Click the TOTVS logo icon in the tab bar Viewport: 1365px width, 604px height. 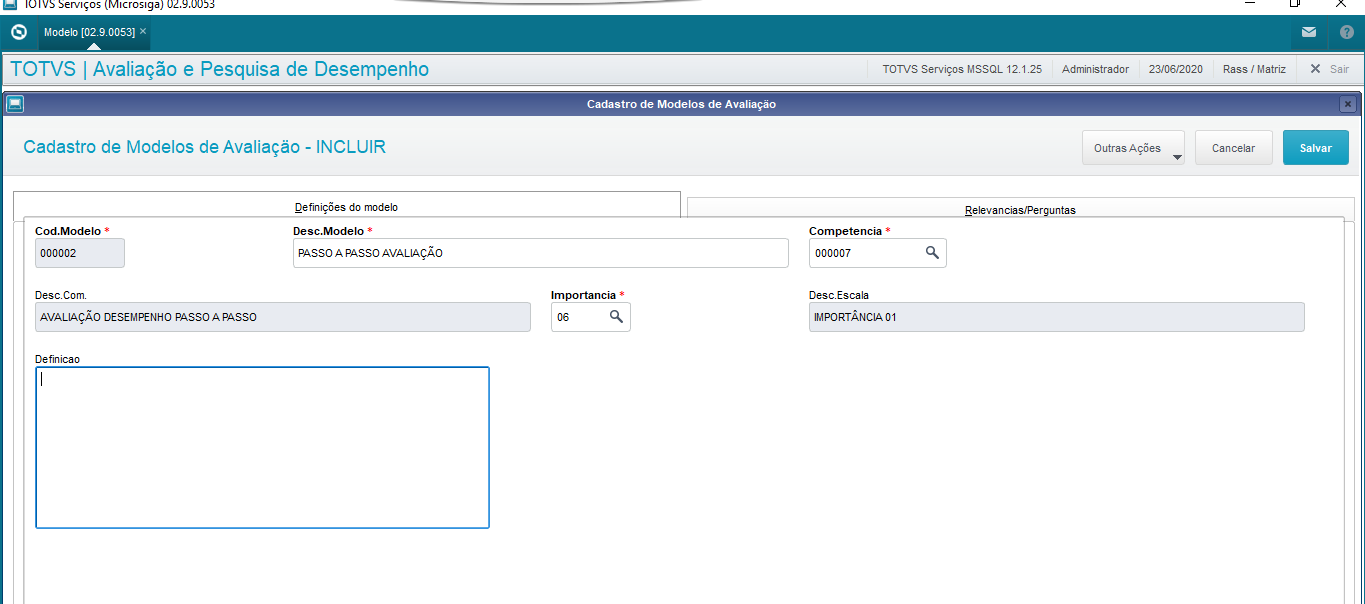click(18, 32)
